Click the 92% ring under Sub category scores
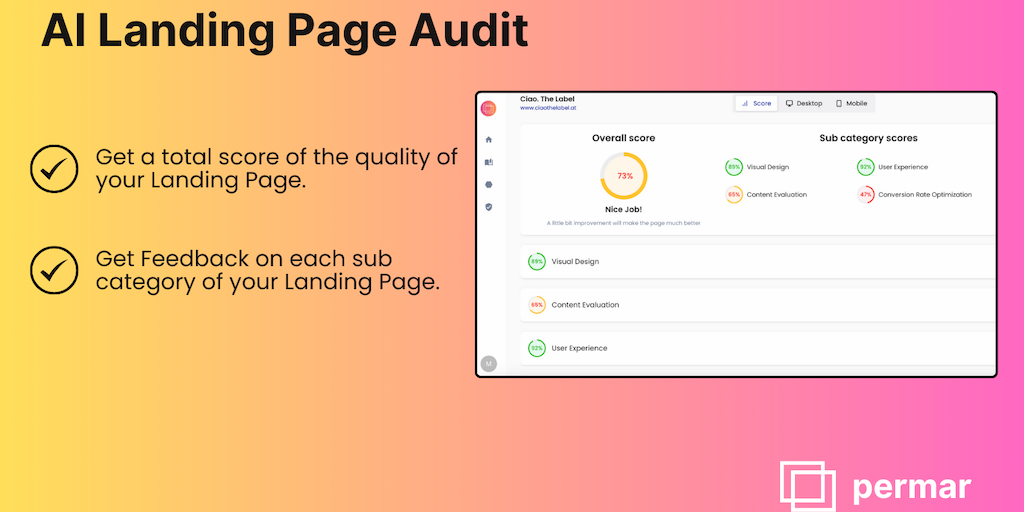Screen dimensions: 1024x512 point(865,167)
